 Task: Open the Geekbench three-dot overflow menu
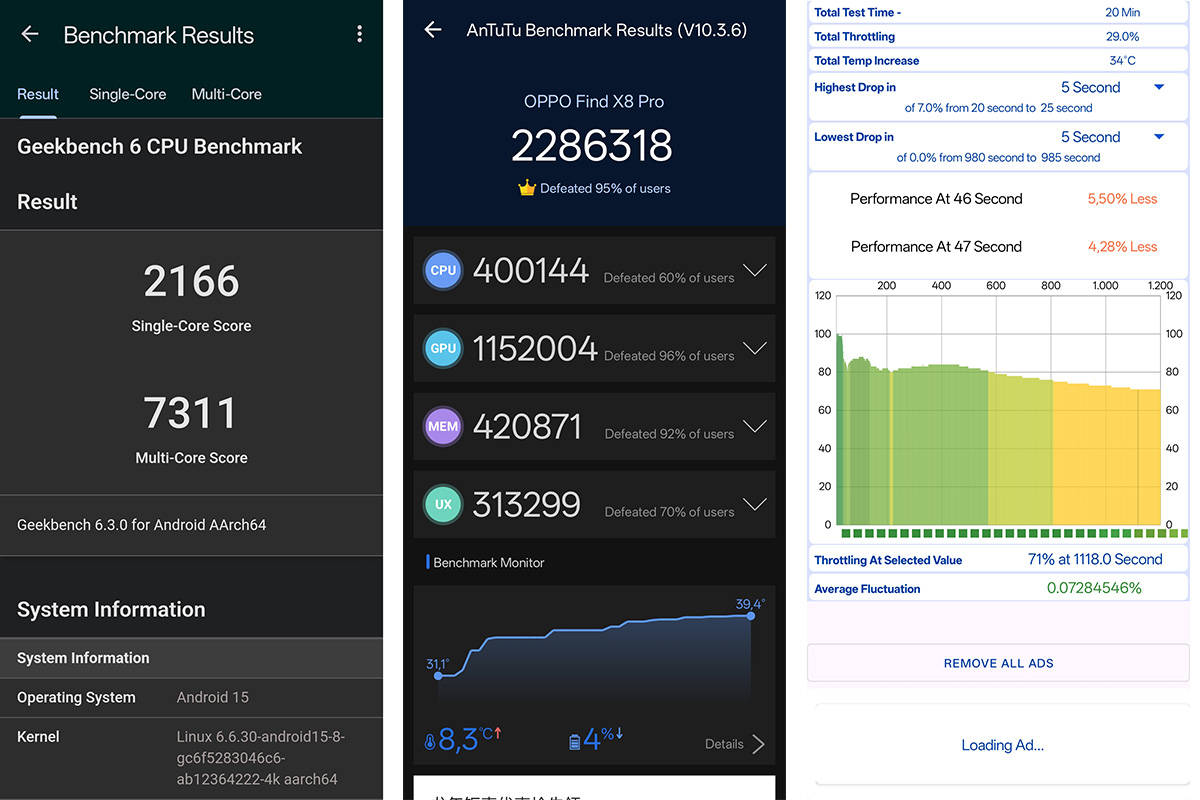click(359, 34)
